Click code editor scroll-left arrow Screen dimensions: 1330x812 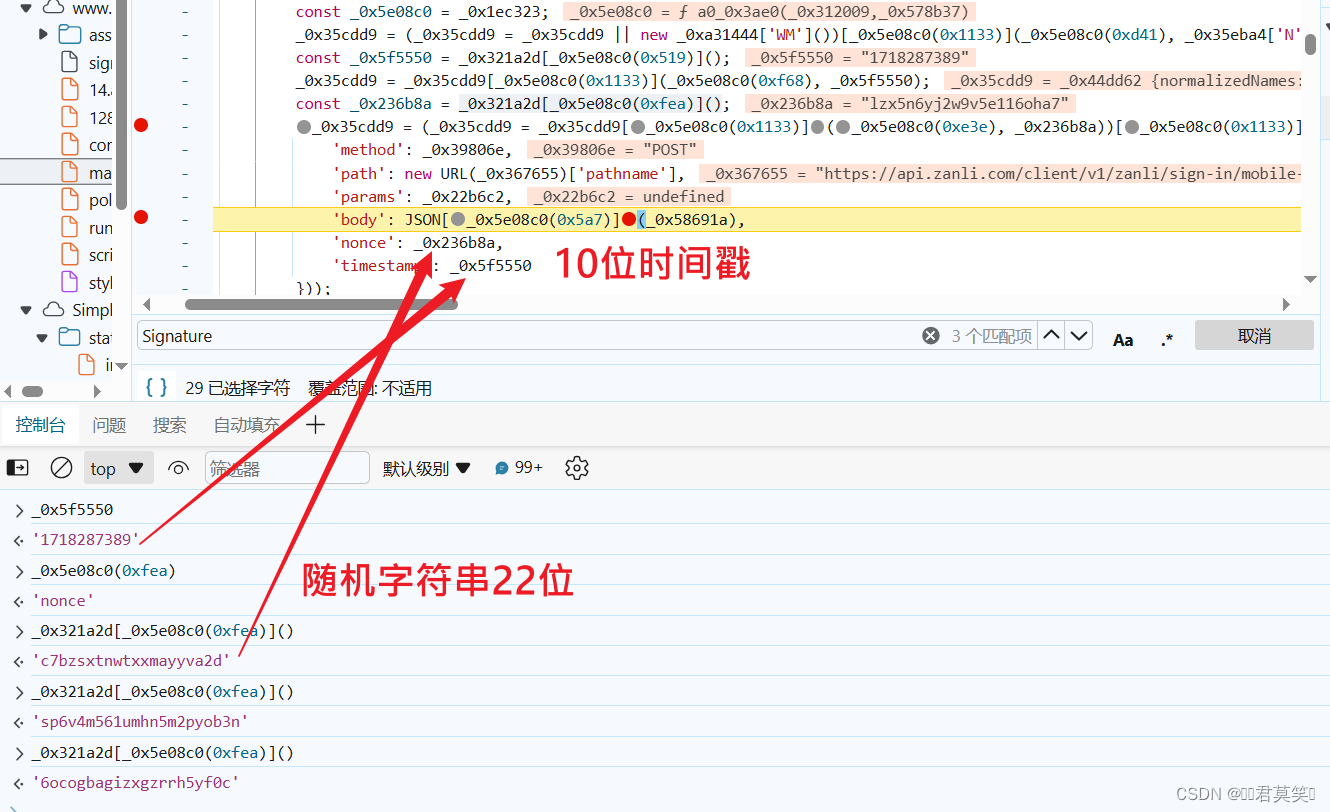click(148, 304)
